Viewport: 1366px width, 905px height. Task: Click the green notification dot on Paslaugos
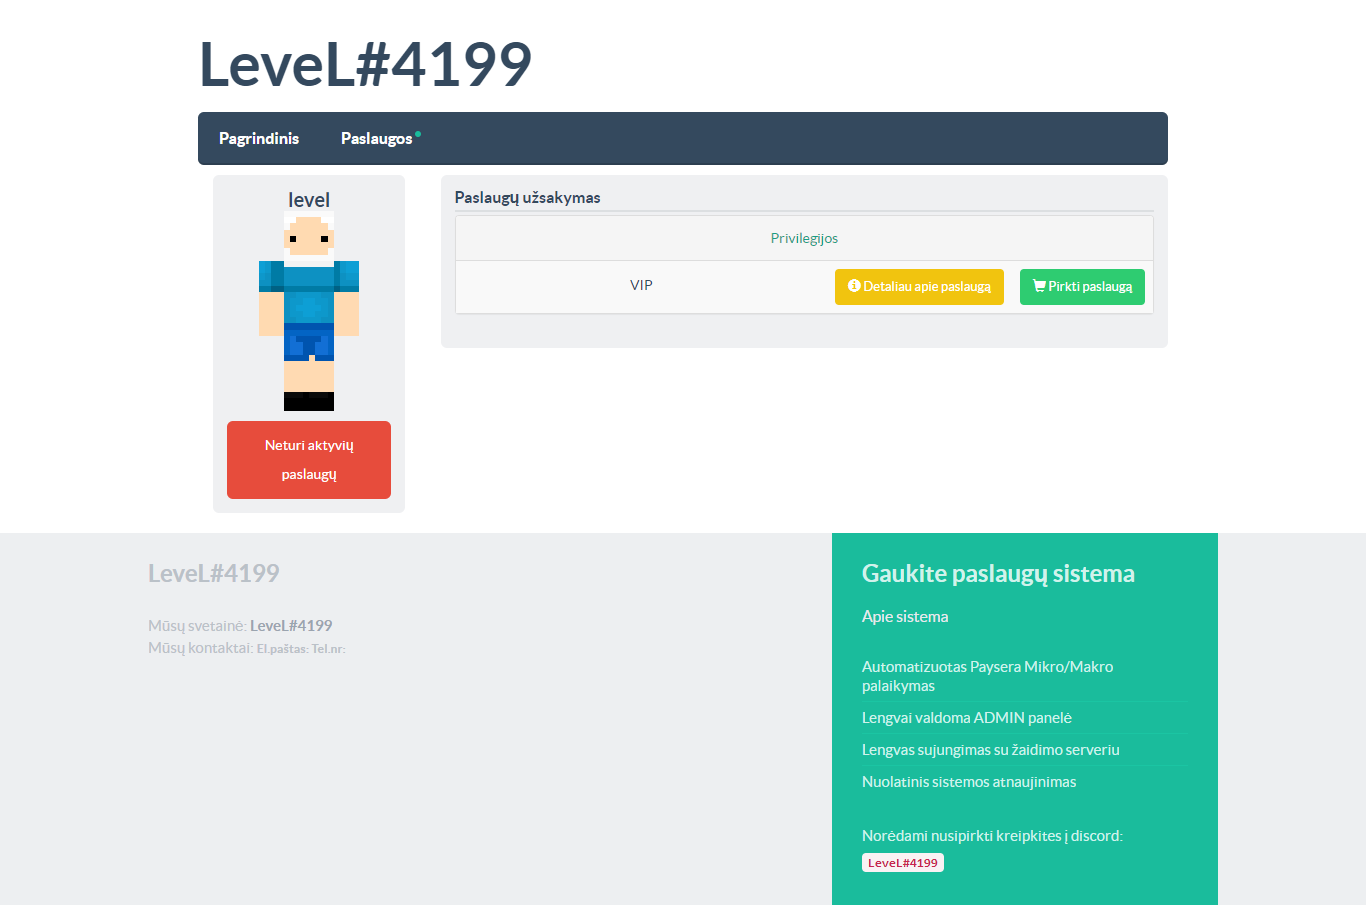[418, 133]
